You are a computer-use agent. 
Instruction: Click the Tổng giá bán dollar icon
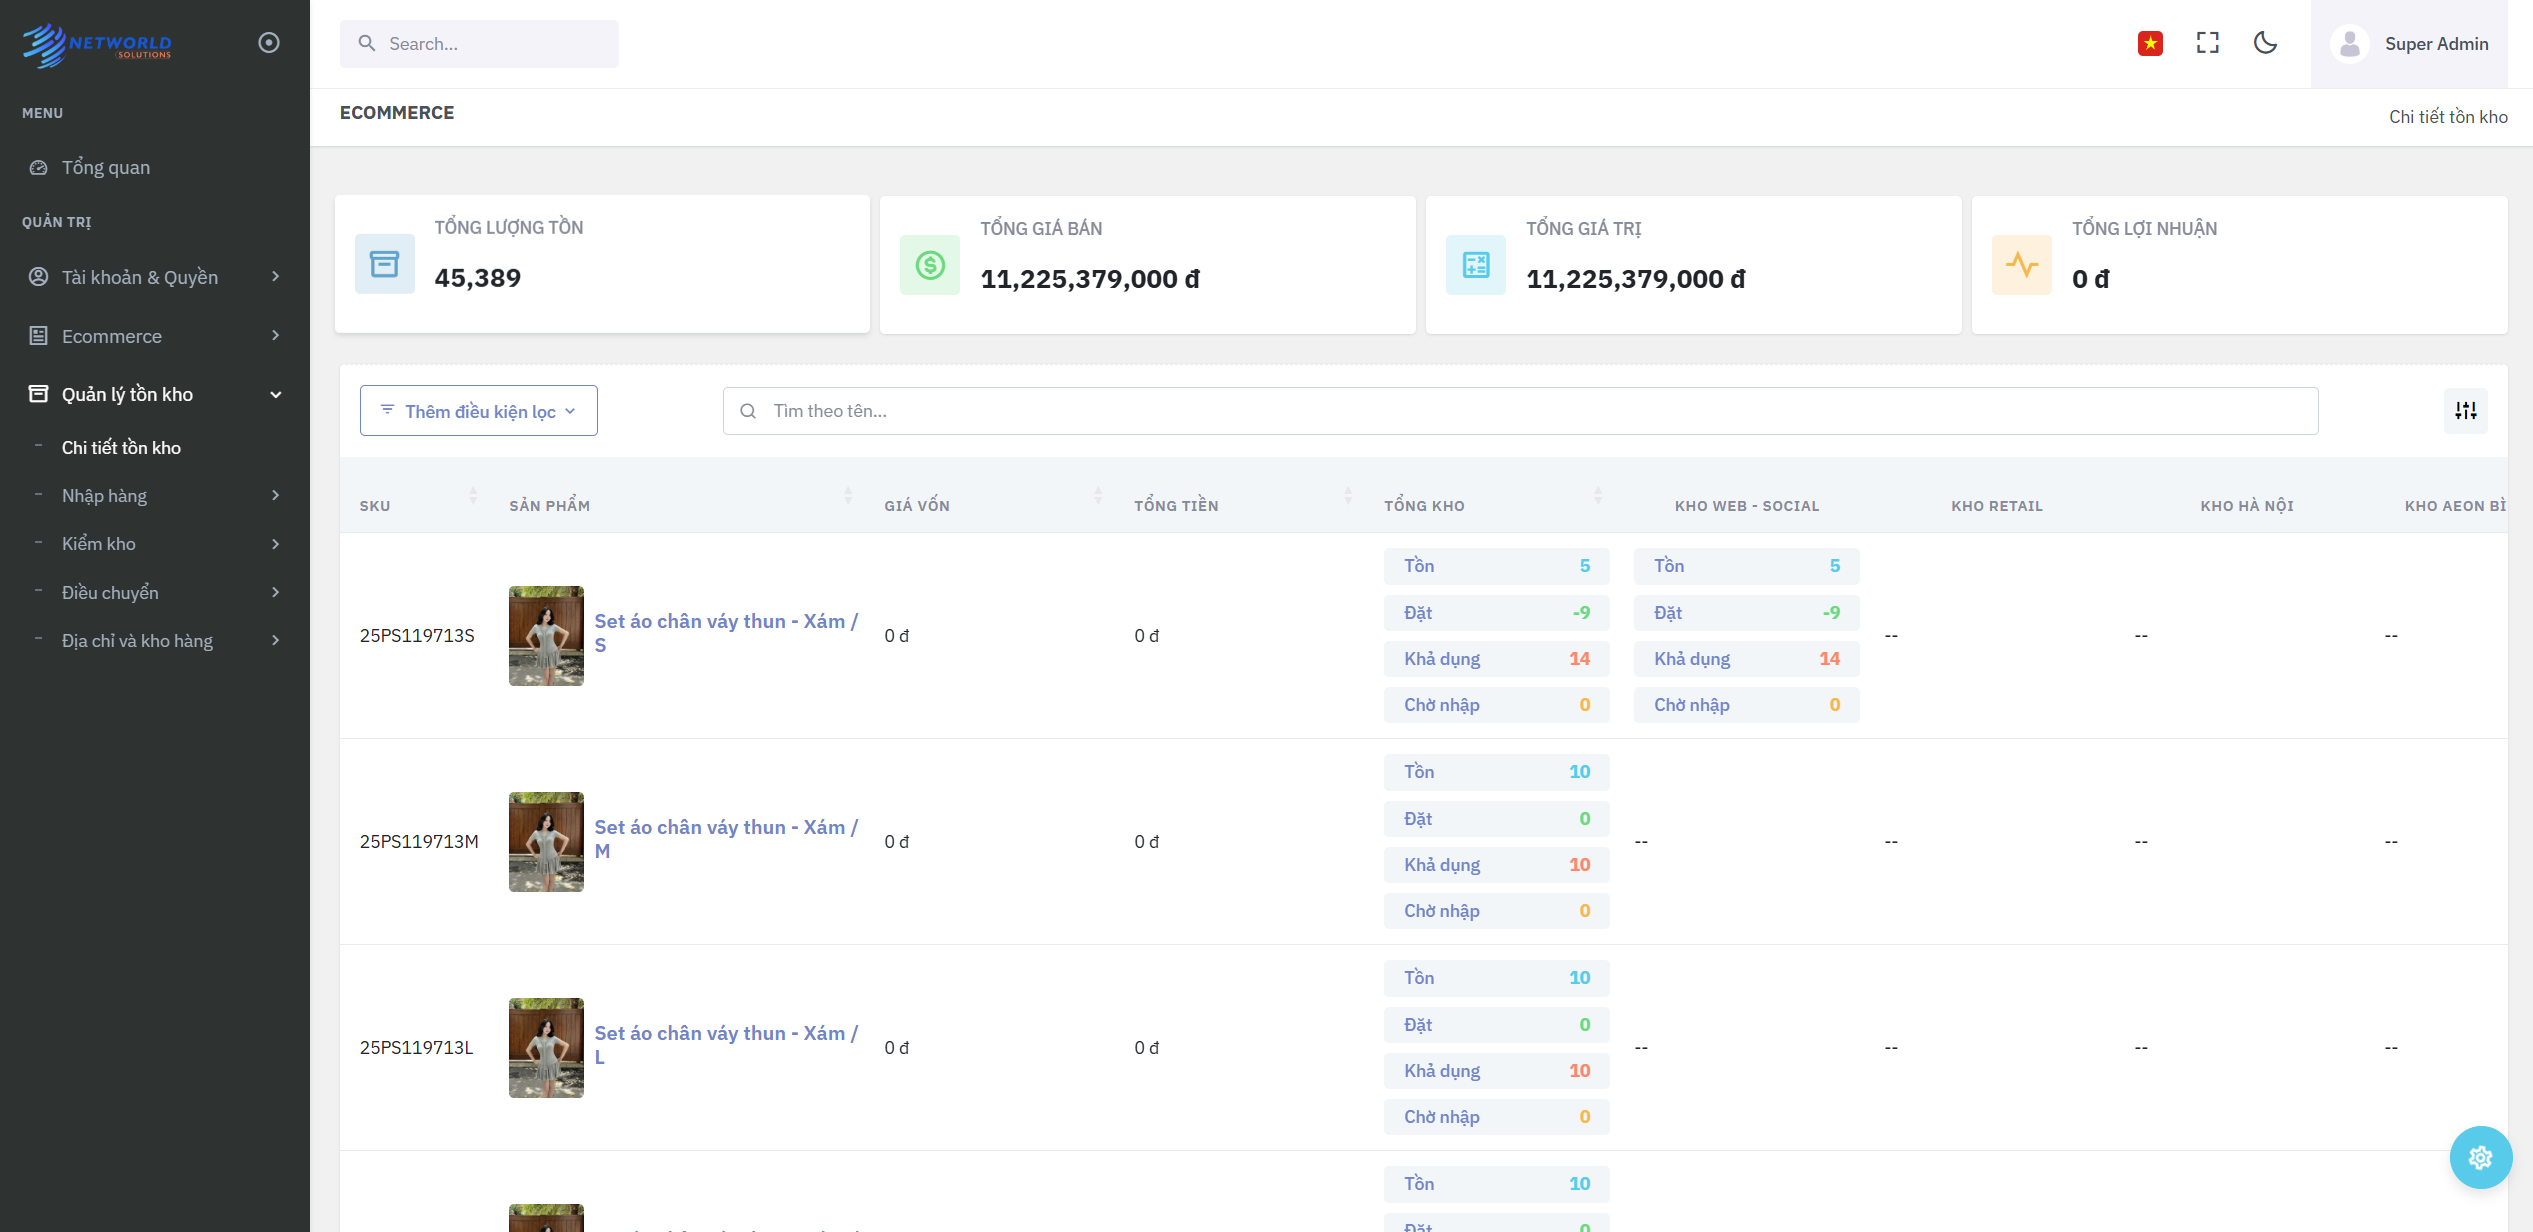(x=929, y=265)
